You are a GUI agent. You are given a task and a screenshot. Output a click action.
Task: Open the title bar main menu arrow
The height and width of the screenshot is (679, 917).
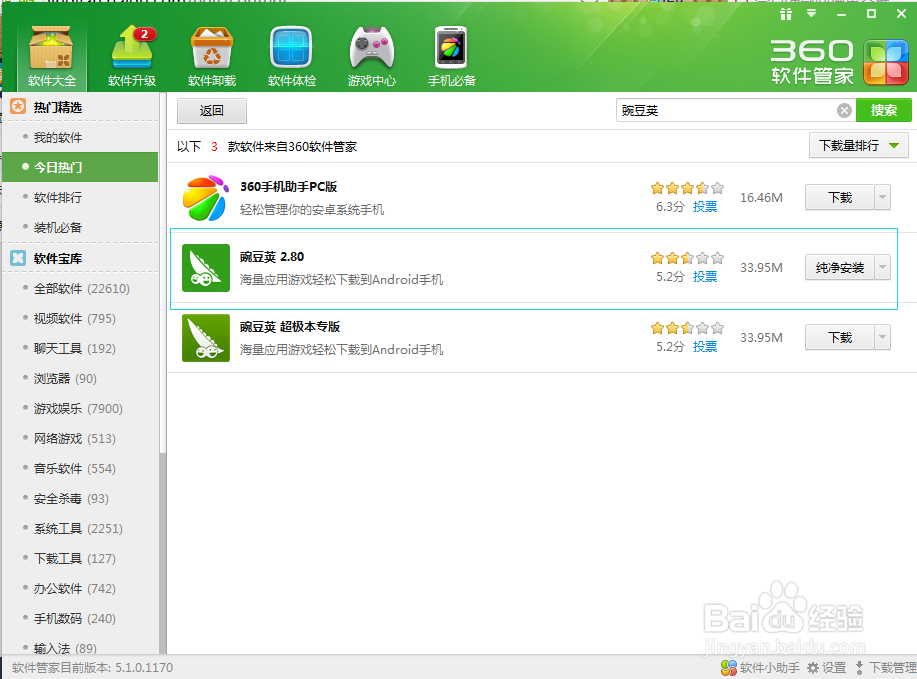[x=812, y=13]
